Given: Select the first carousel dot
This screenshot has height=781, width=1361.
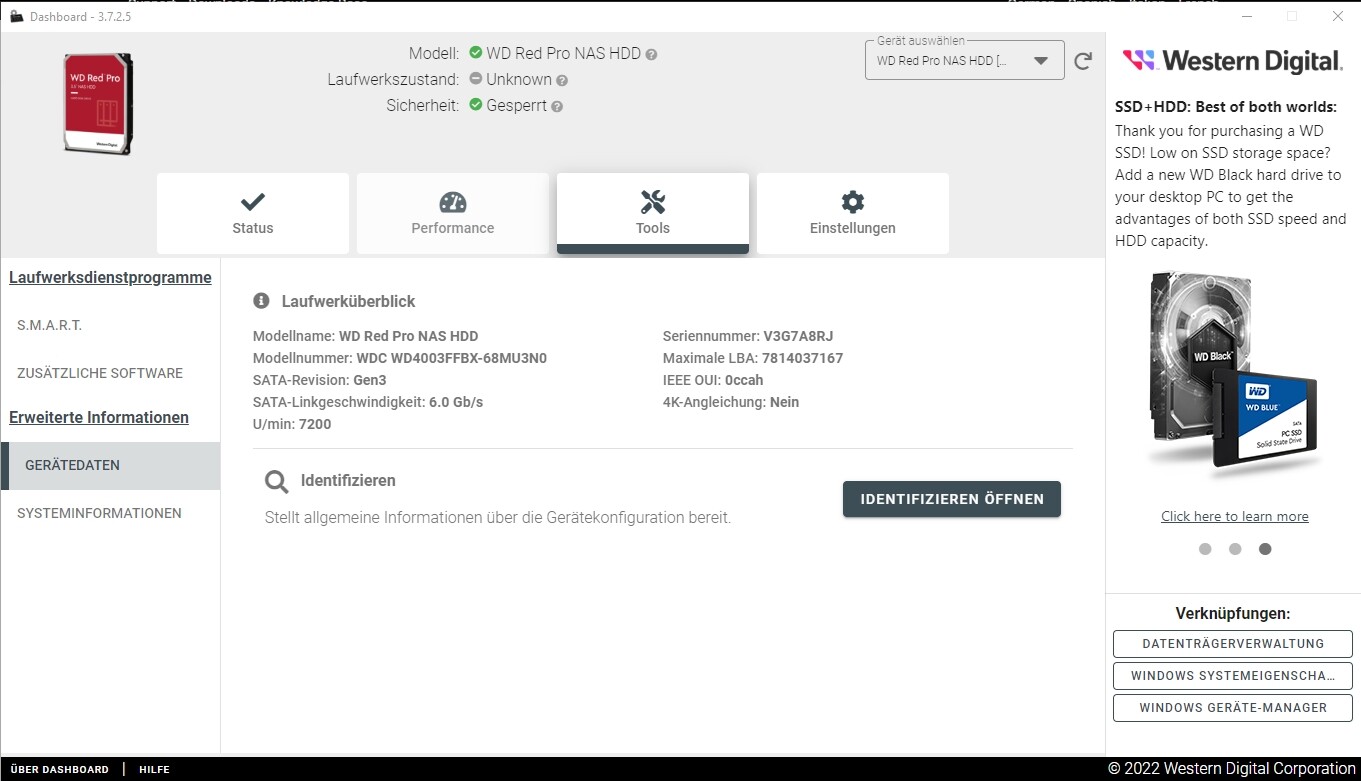Looking at the screenshot, I should (1205, 549).
